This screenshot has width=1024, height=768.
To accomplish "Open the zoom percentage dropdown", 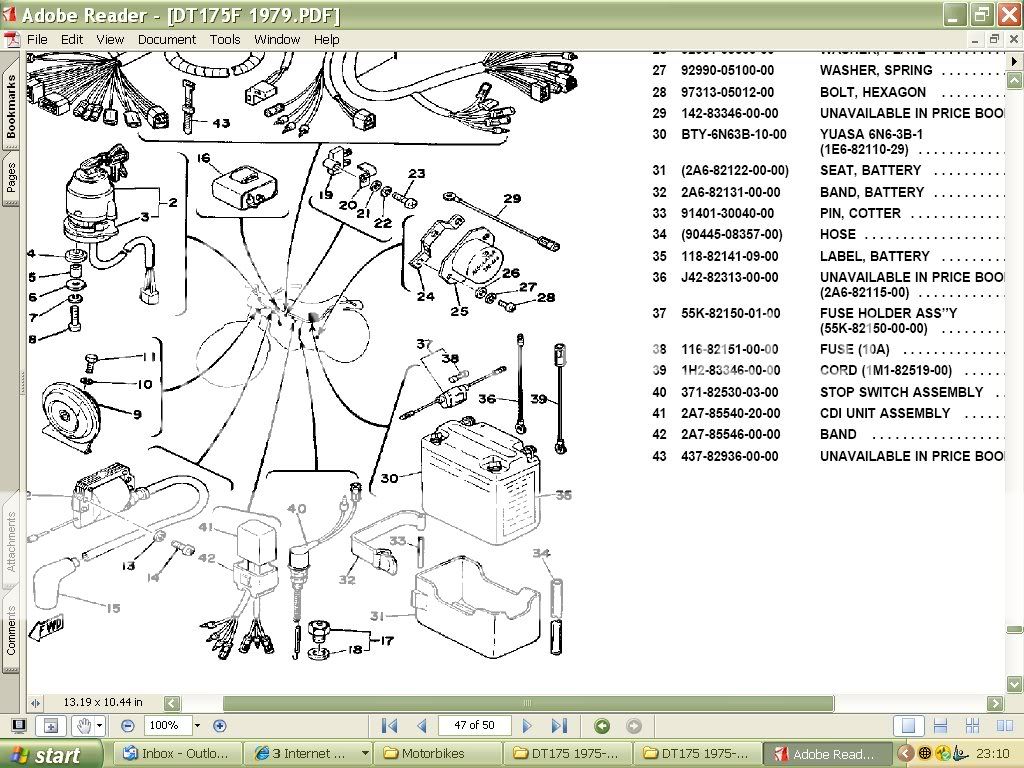I will click(x=197, y=726).
